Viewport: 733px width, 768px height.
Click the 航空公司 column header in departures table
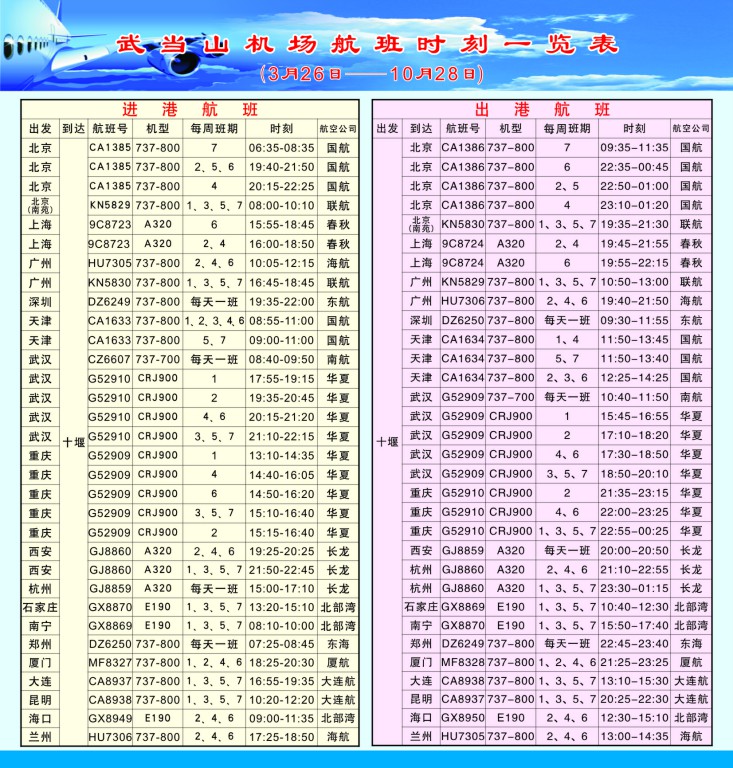point(691,128)
